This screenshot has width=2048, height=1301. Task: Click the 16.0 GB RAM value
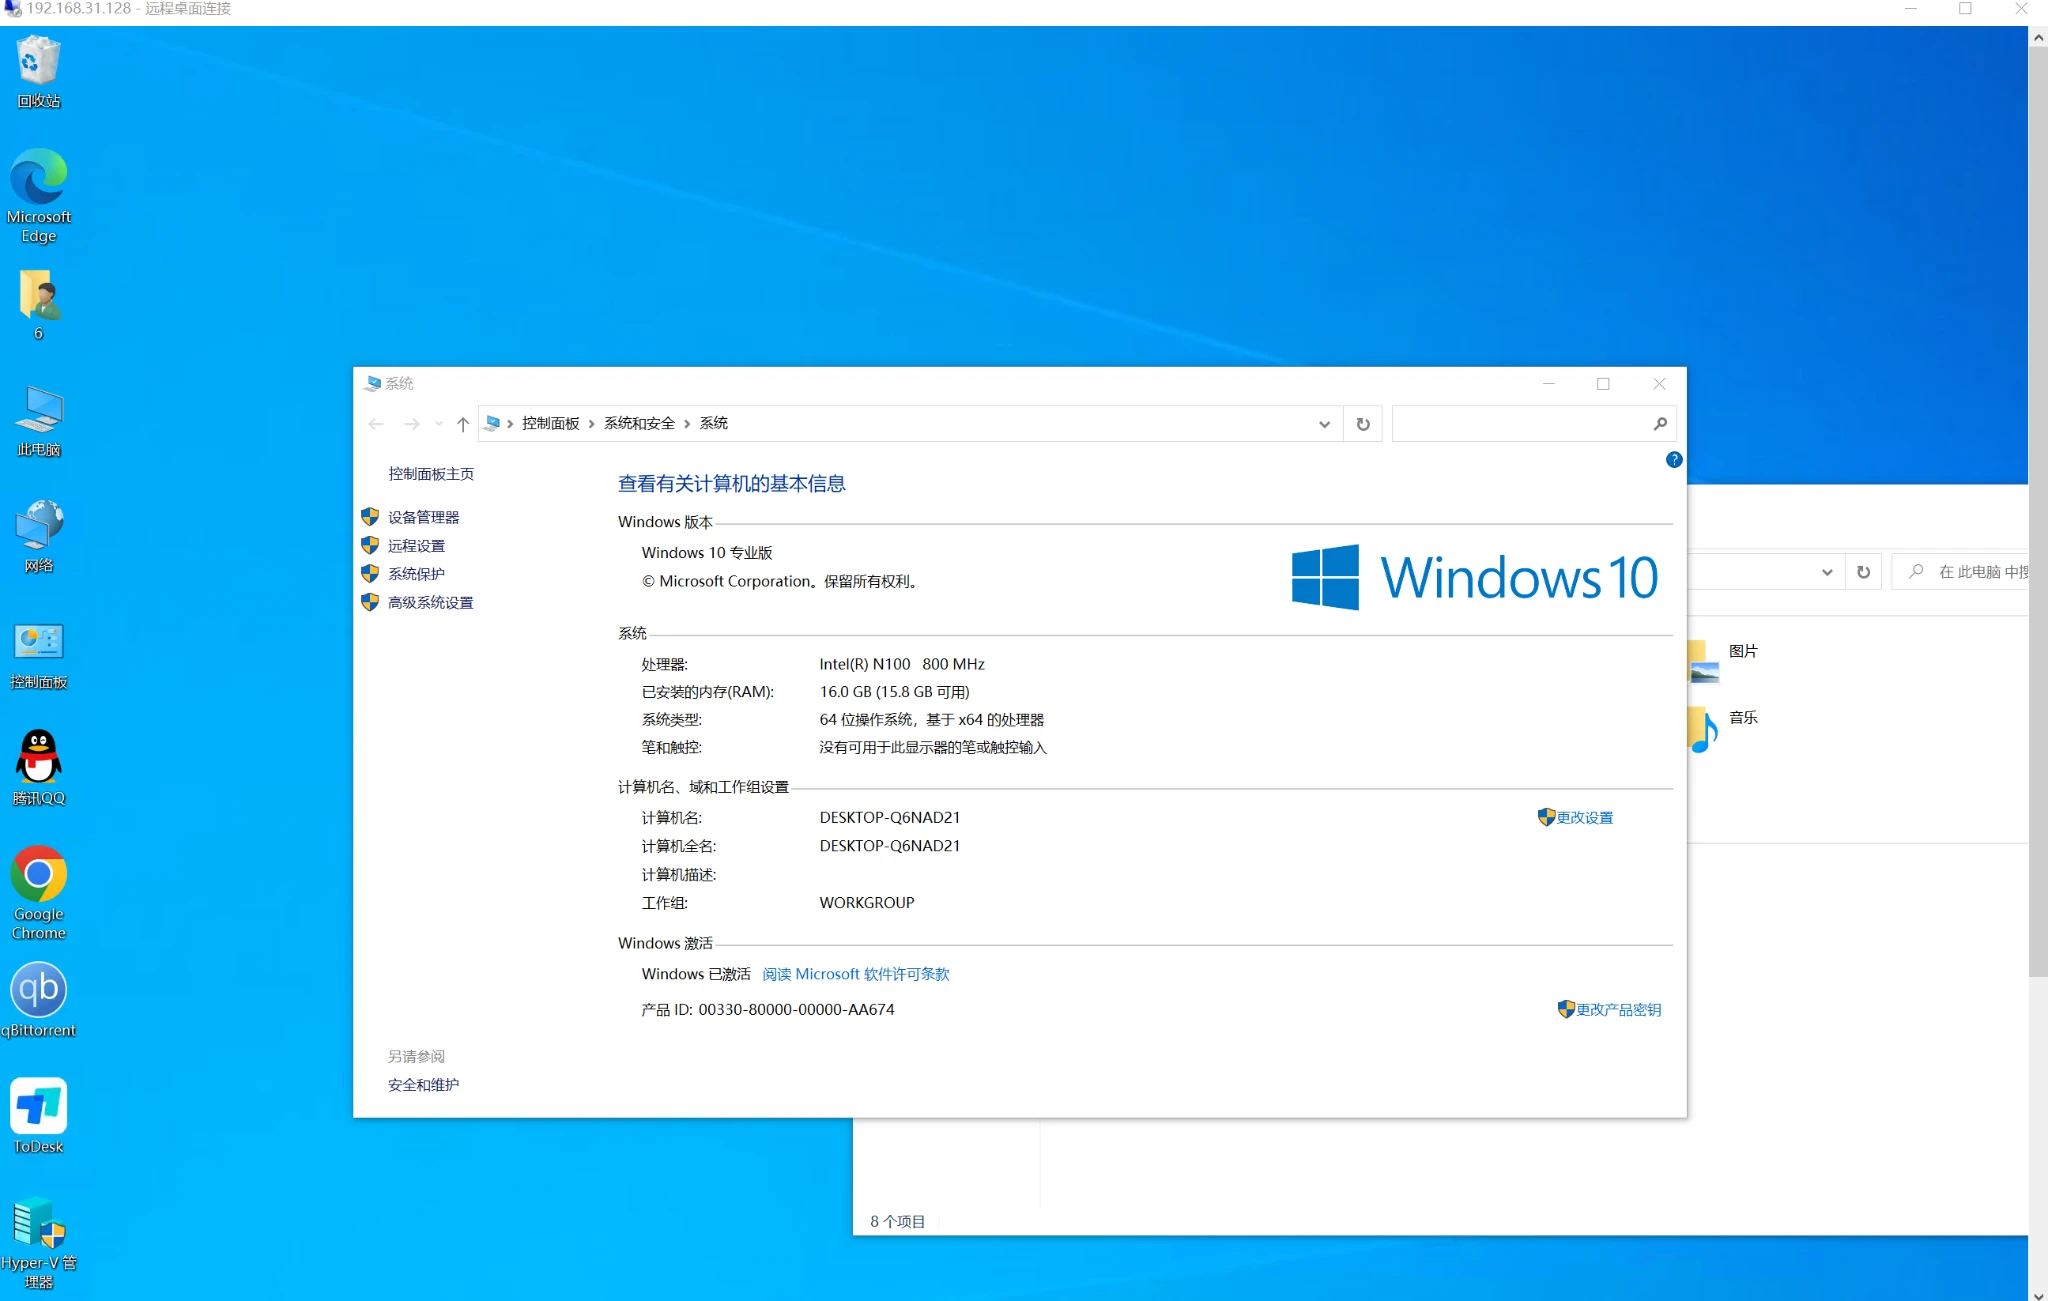[894, 692]
